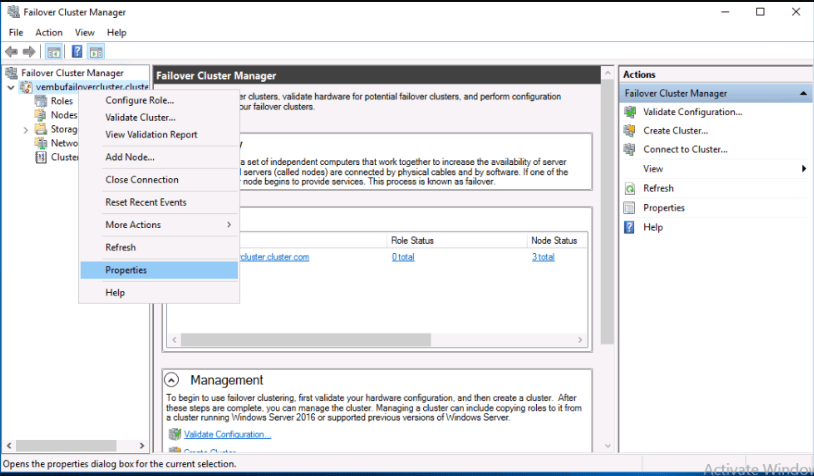Viewport: 814px width, 476px height.
Task: Choose Reset Recent Events in context menu
Action: coord(159,202)
